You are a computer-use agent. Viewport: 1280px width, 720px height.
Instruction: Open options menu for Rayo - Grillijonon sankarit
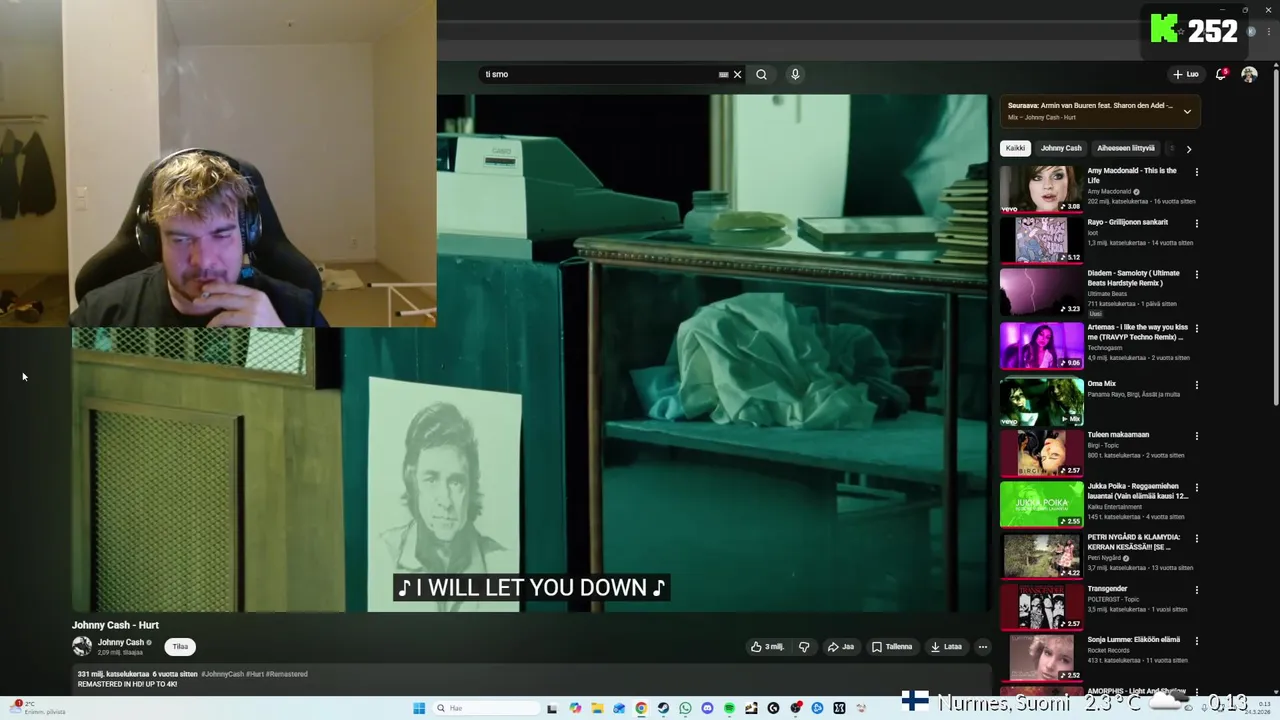pos(1196,223)
